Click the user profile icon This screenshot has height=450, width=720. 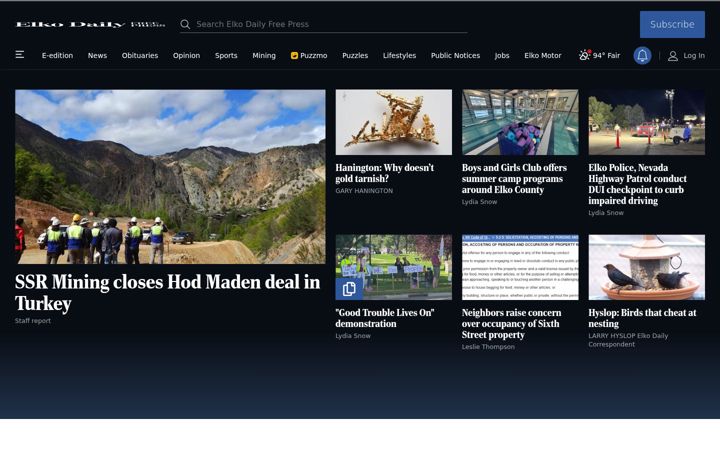[x=673, y=56]
